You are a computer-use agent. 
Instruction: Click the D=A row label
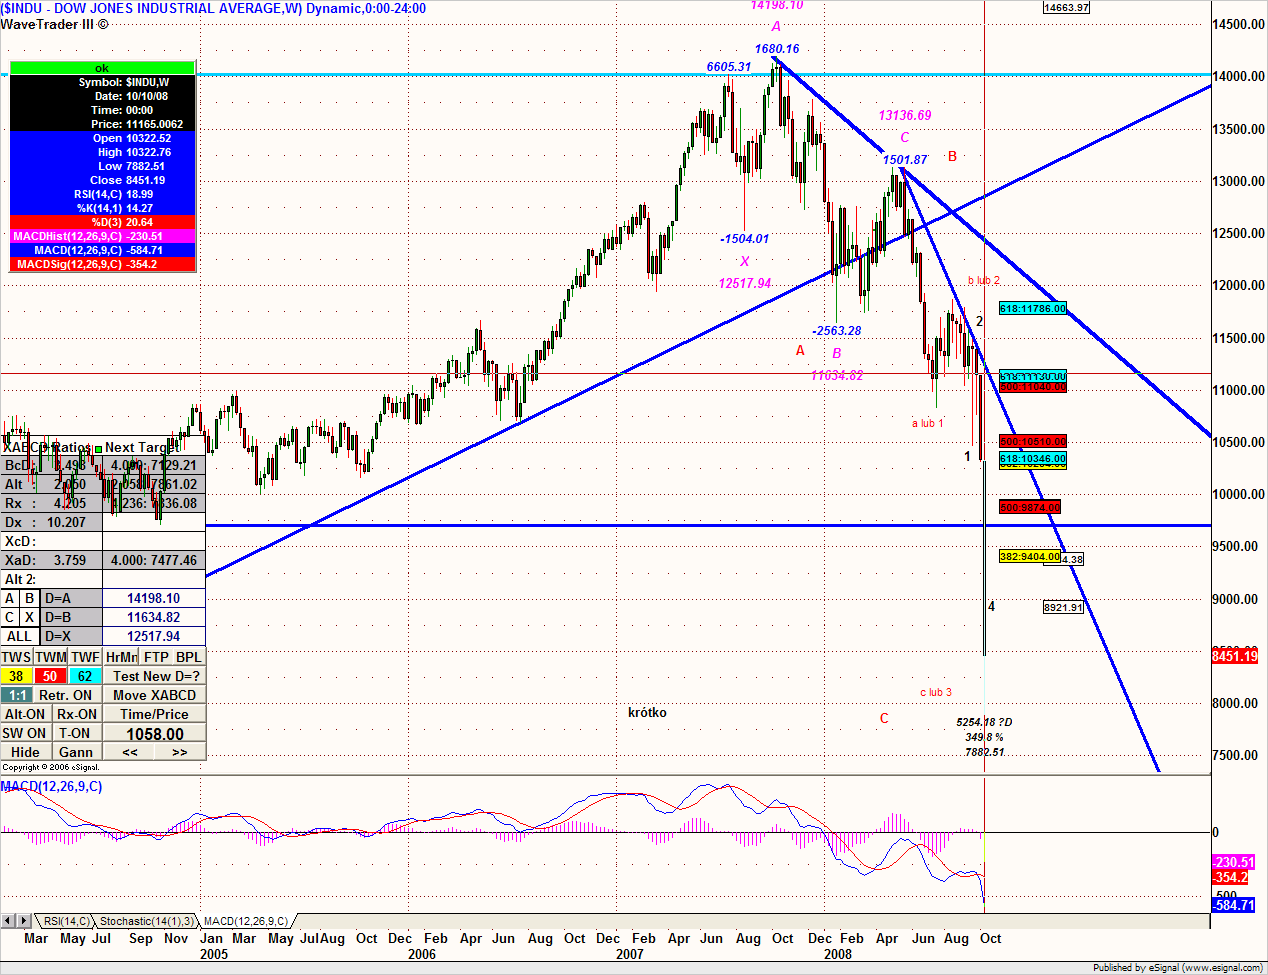(71, 598)
